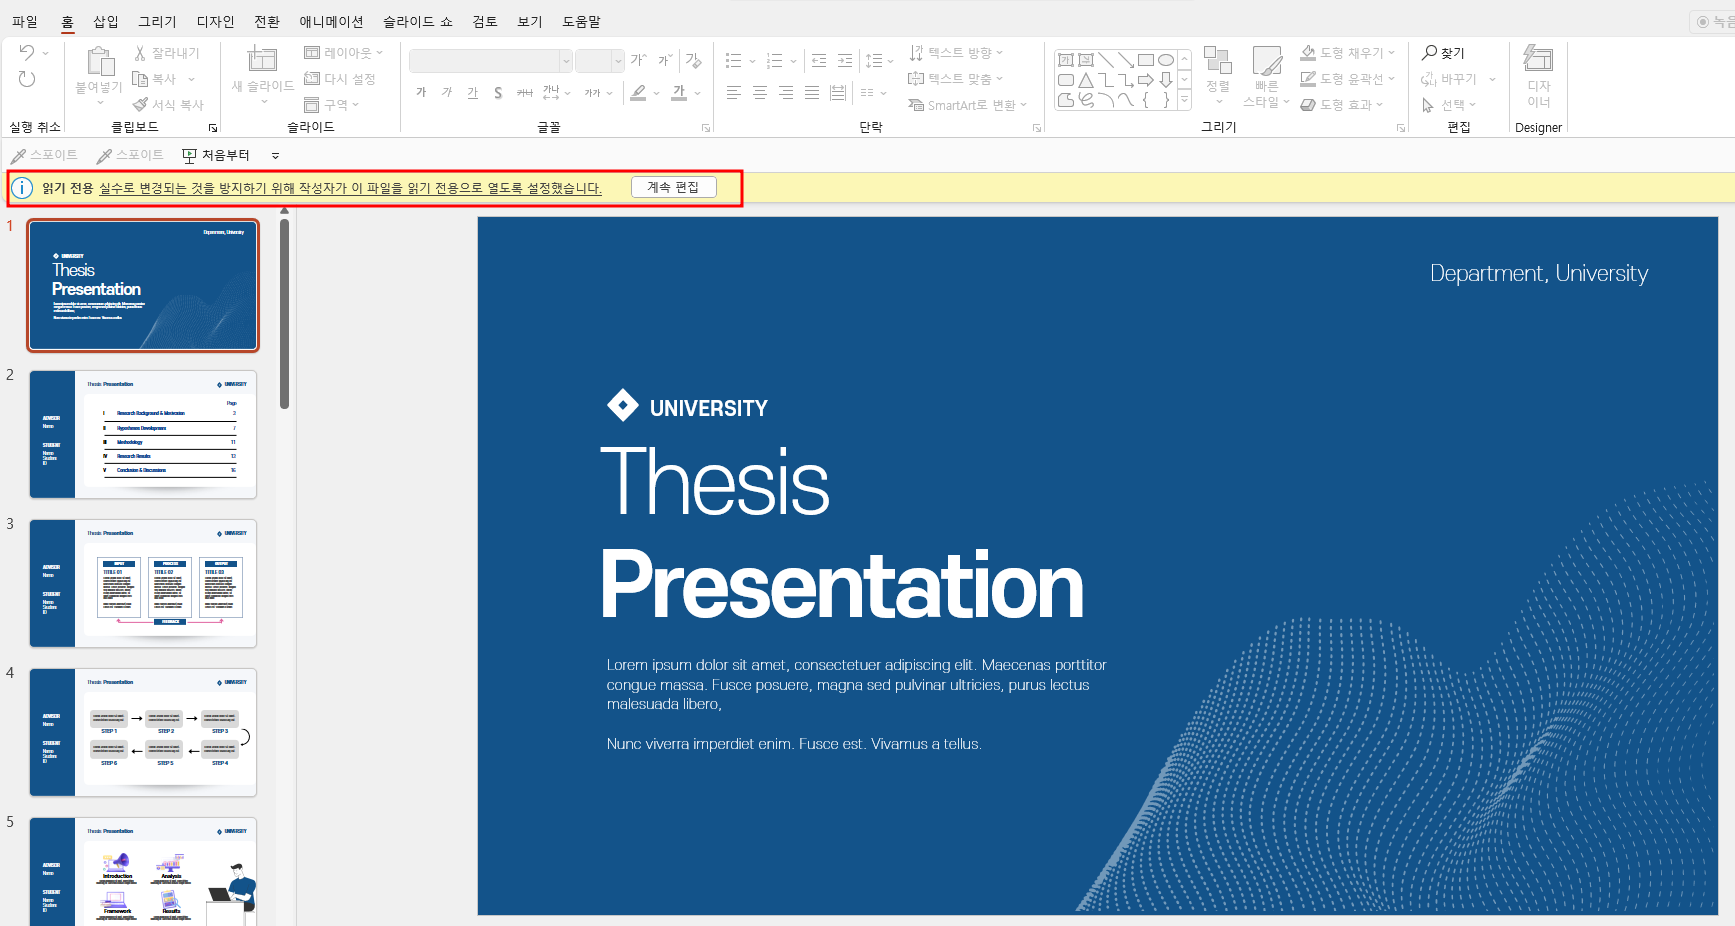Select the Oval shape in gallery
The height and width of the screenshot is (926, 1735).
coord(1166,60)
